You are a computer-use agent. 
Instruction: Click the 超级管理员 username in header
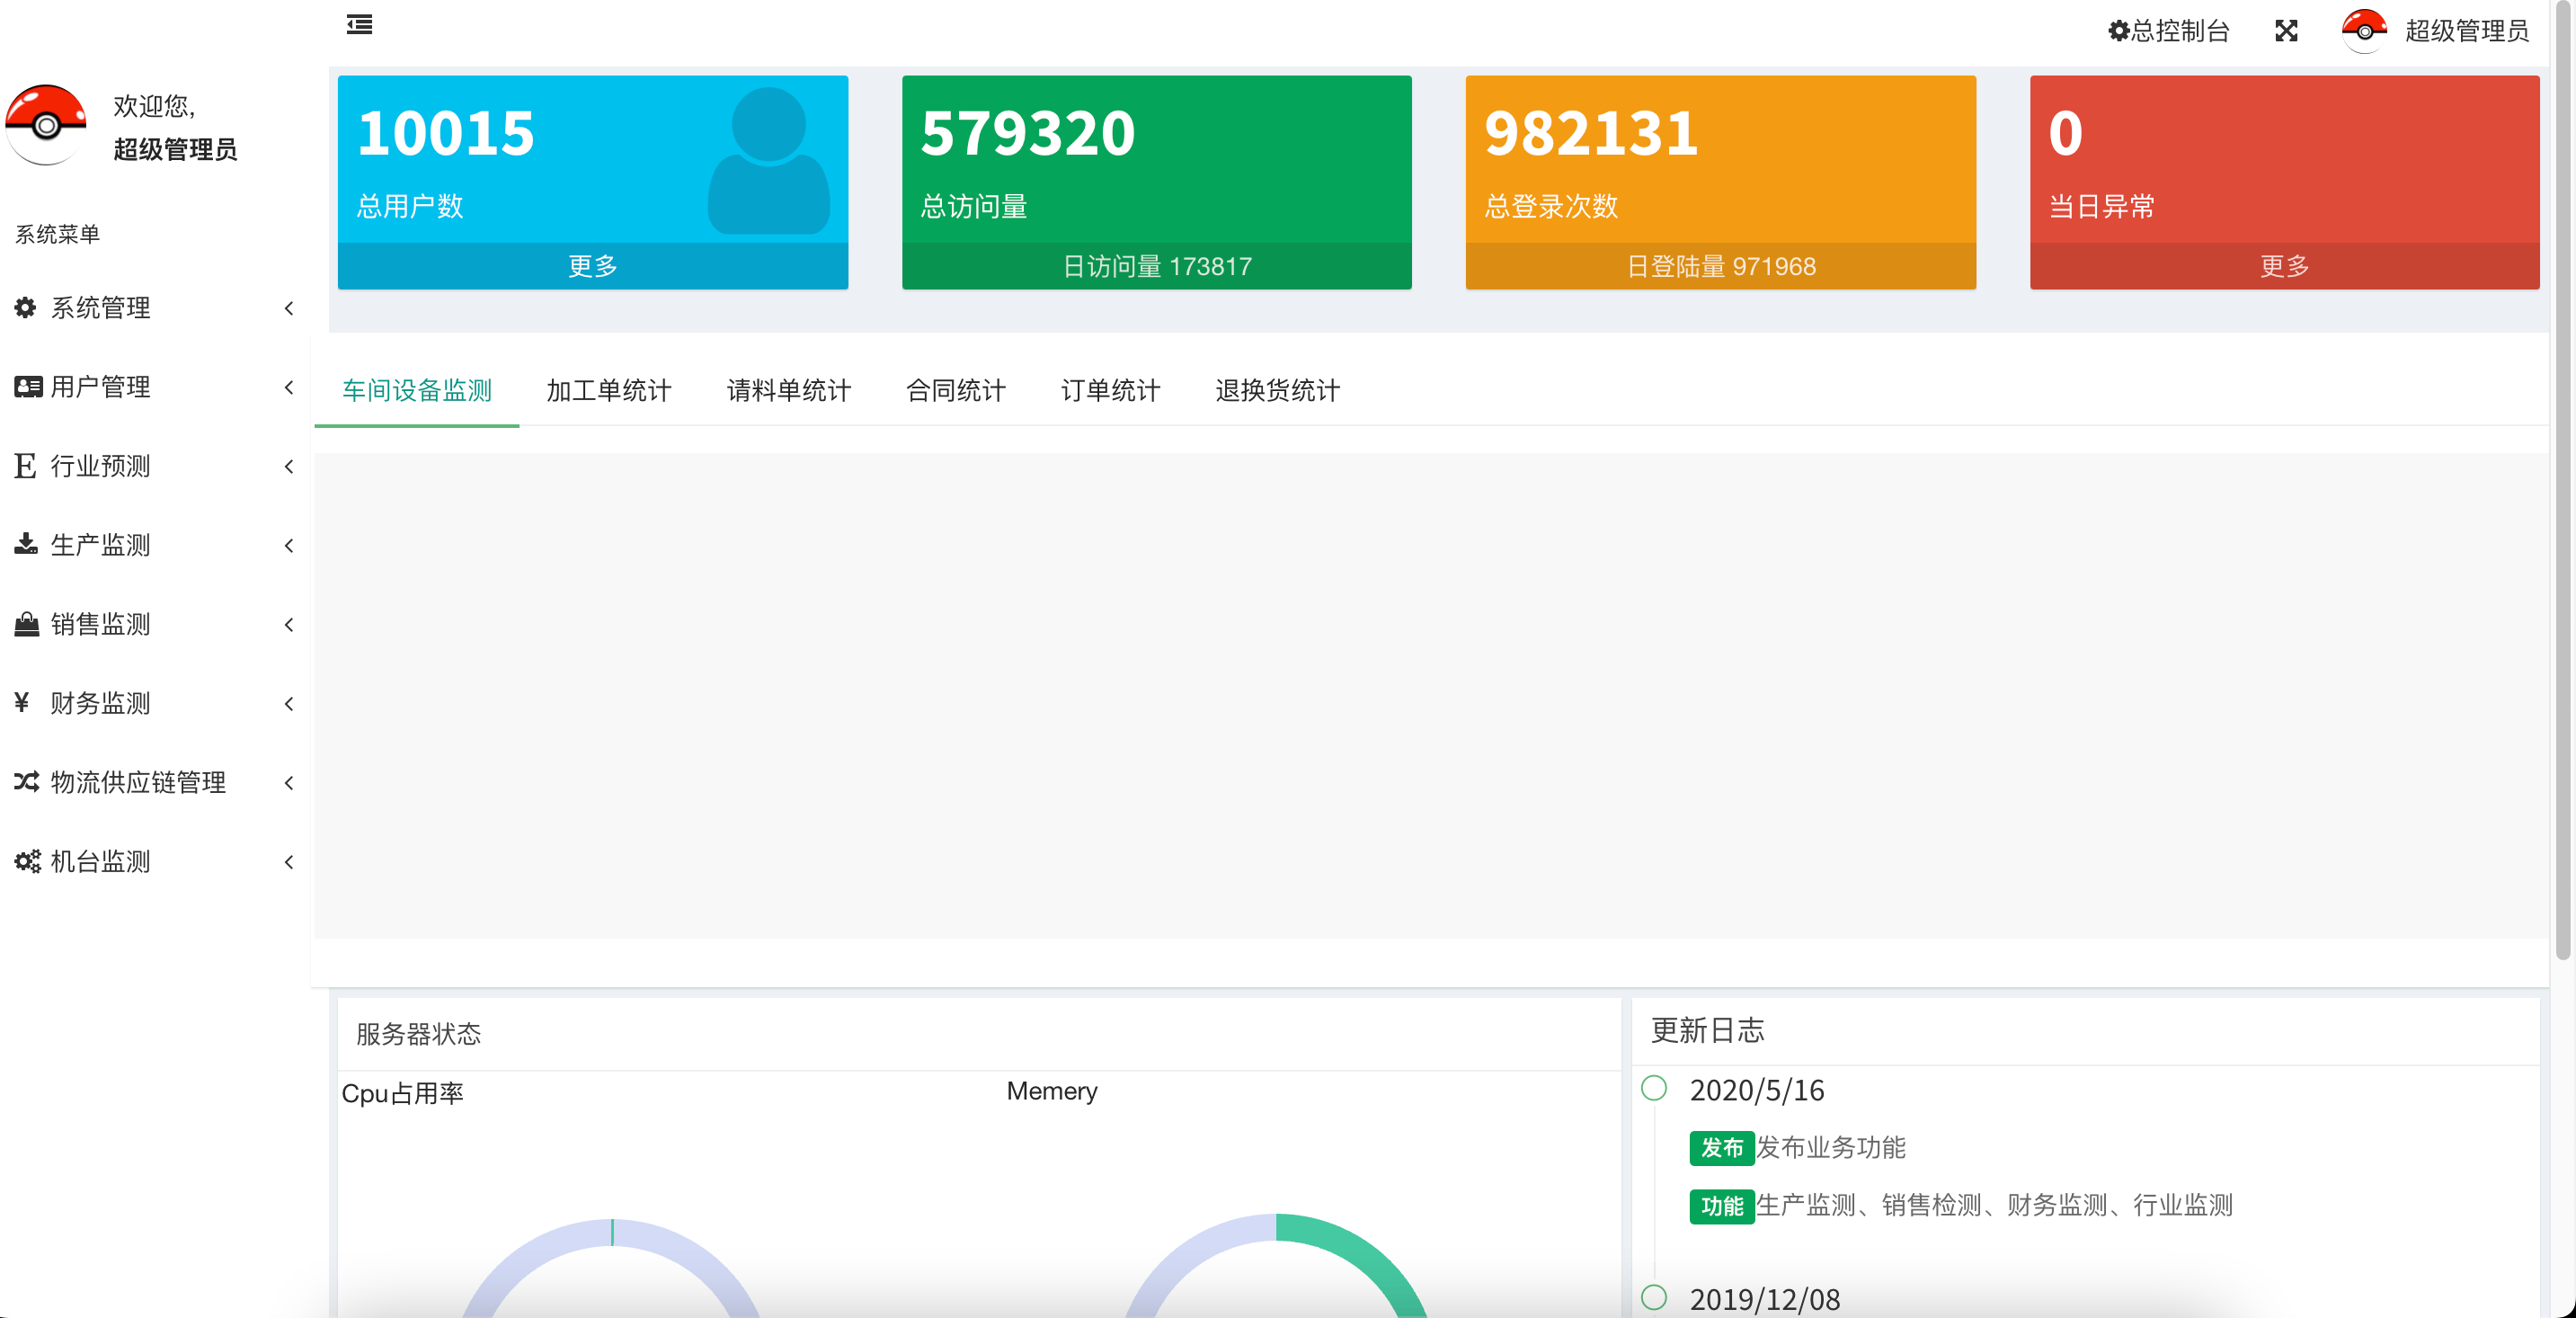pos(2467,31)
